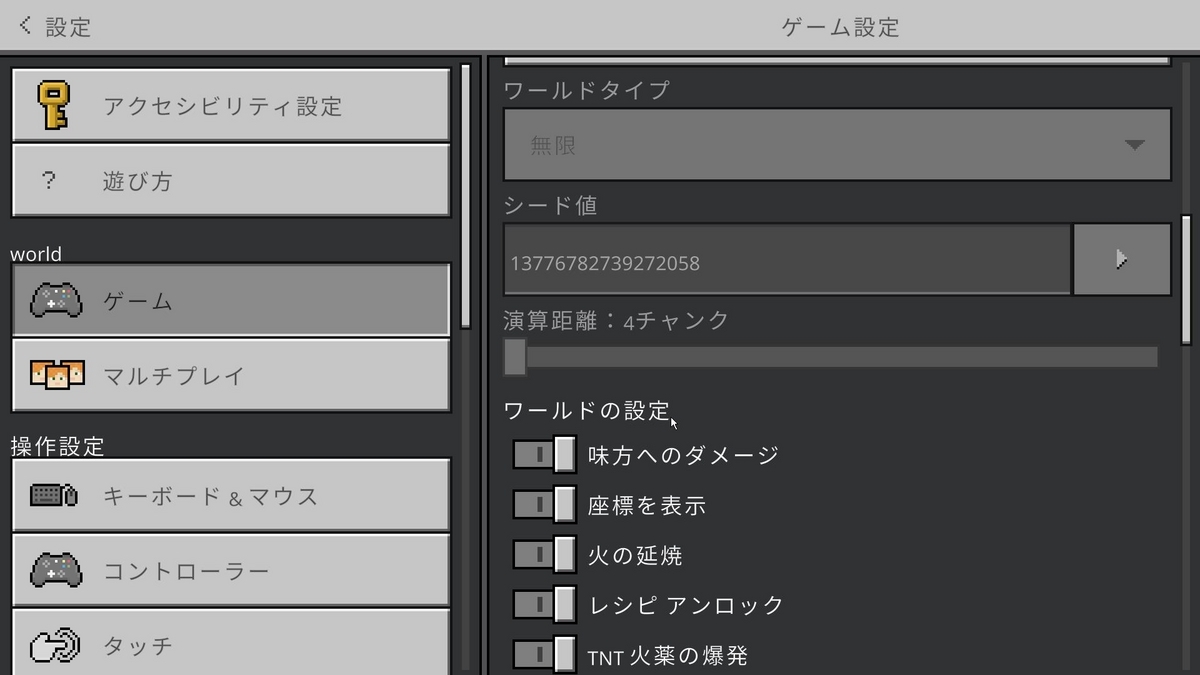This screenshot has width=1200, height=675.
Task: Select the ゲーム settings tab
Action: 231,300
